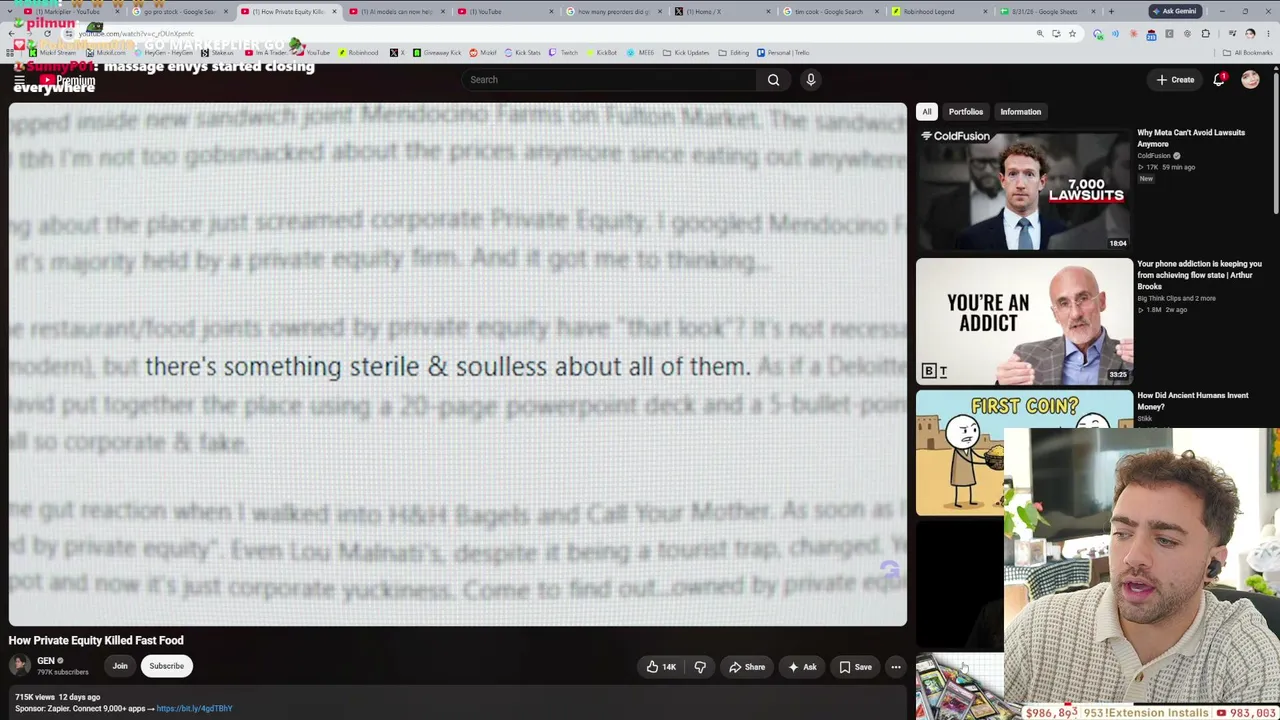The width and height of the screenshot is (1280, 720).
Task: Open Chrome's three-dot menu
Action: 1268,34
